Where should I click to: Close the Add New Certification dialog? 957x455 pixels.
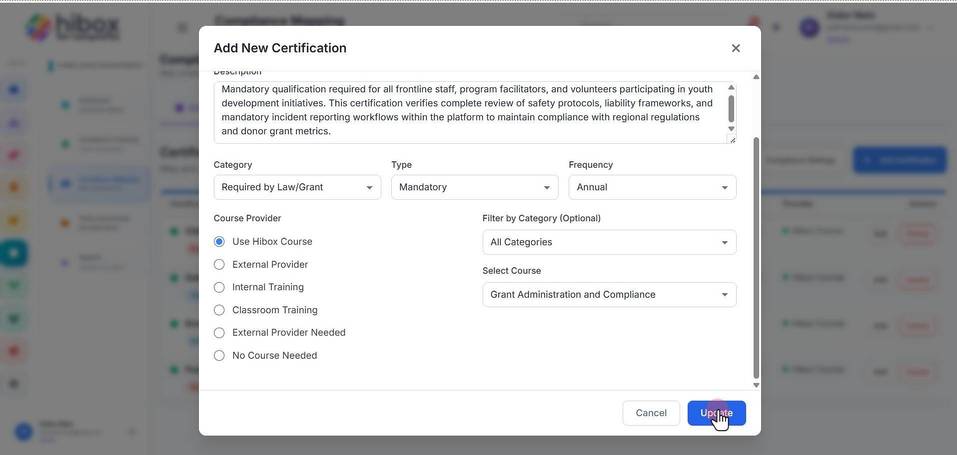[735, 48]
